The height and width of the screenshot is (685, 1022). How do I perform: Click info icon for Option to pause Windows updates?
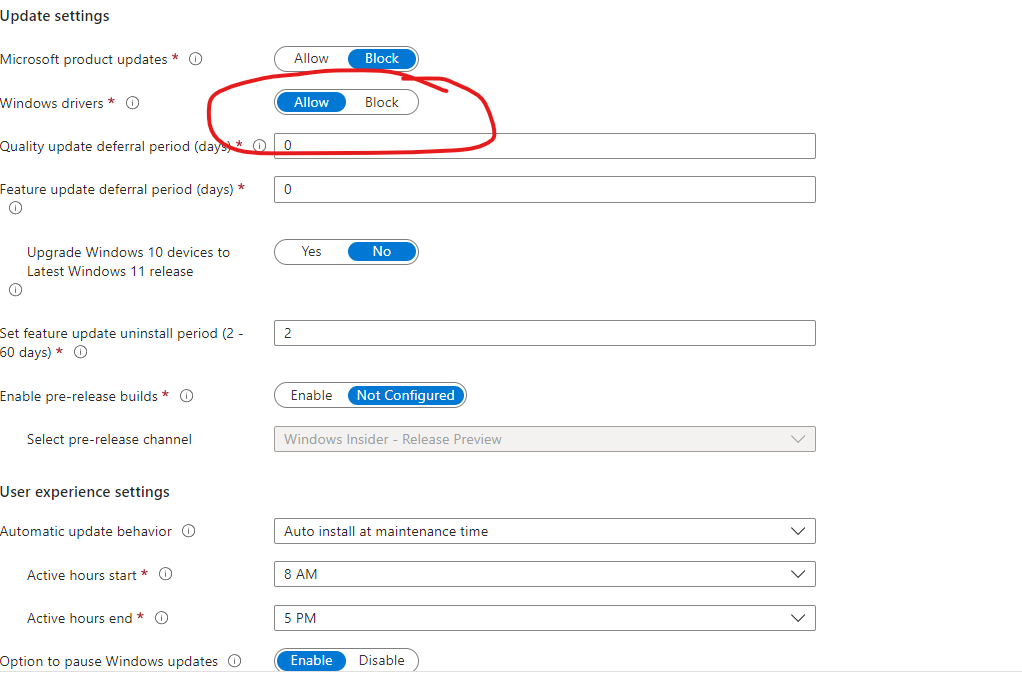pos(235,661)
